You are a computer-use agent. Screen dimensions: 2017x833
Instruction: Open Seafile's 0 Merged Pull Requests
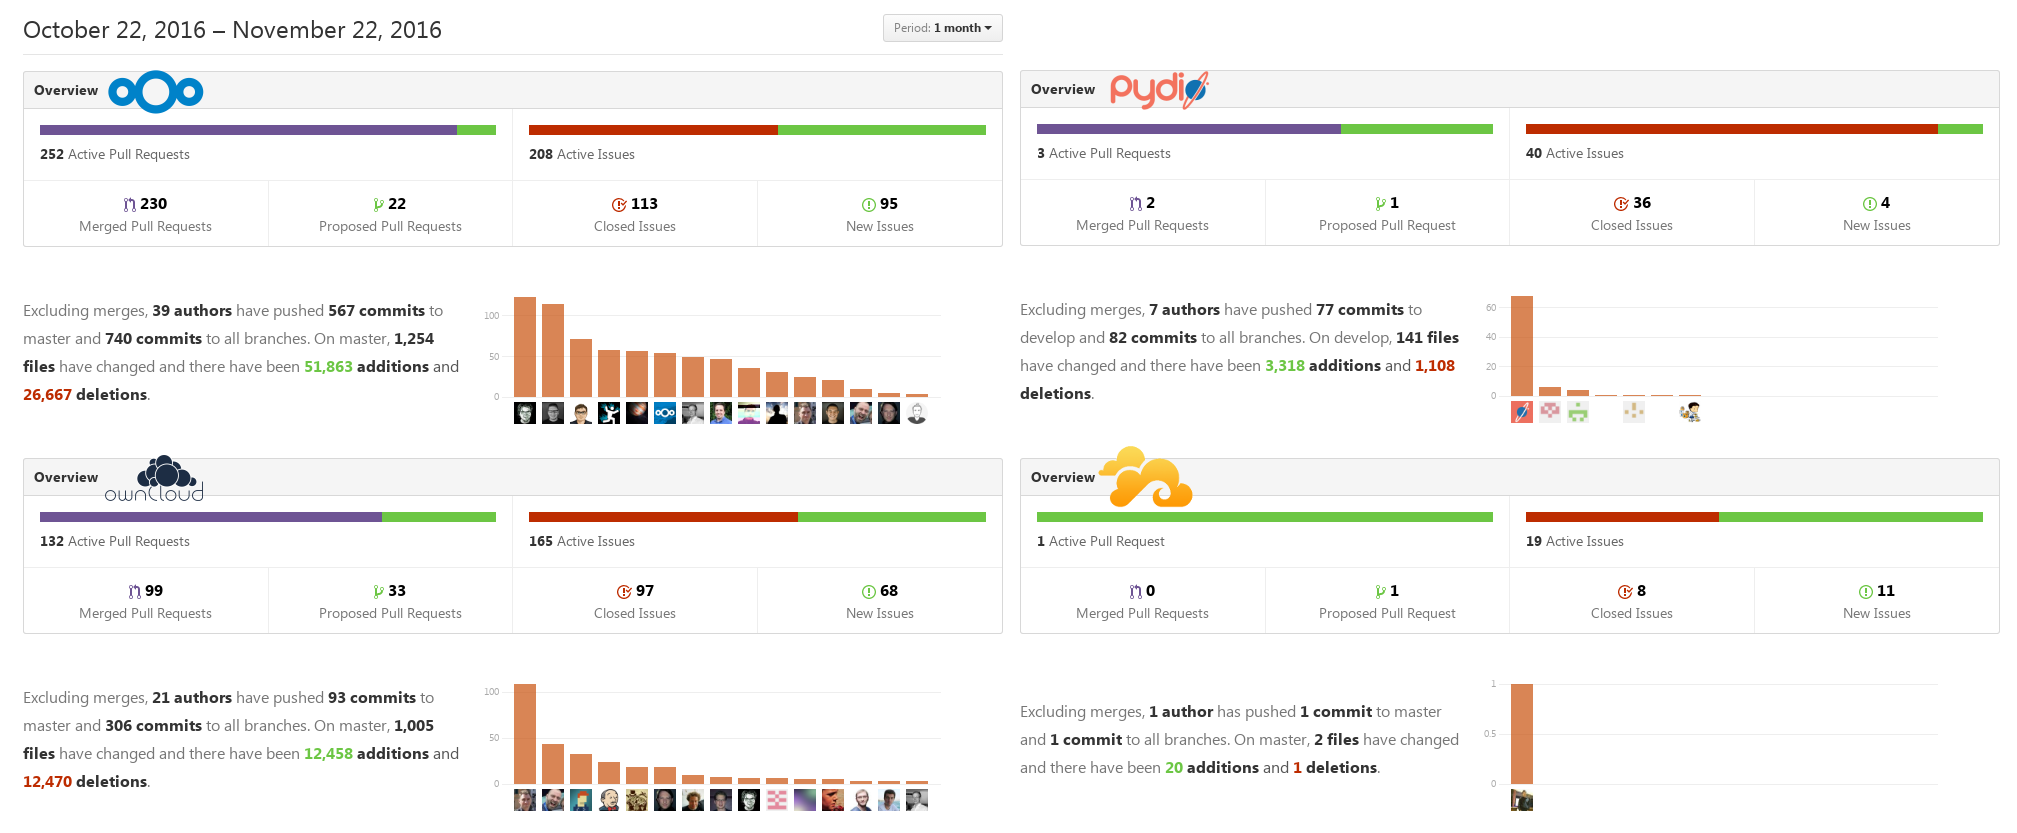click(1142, 601)
